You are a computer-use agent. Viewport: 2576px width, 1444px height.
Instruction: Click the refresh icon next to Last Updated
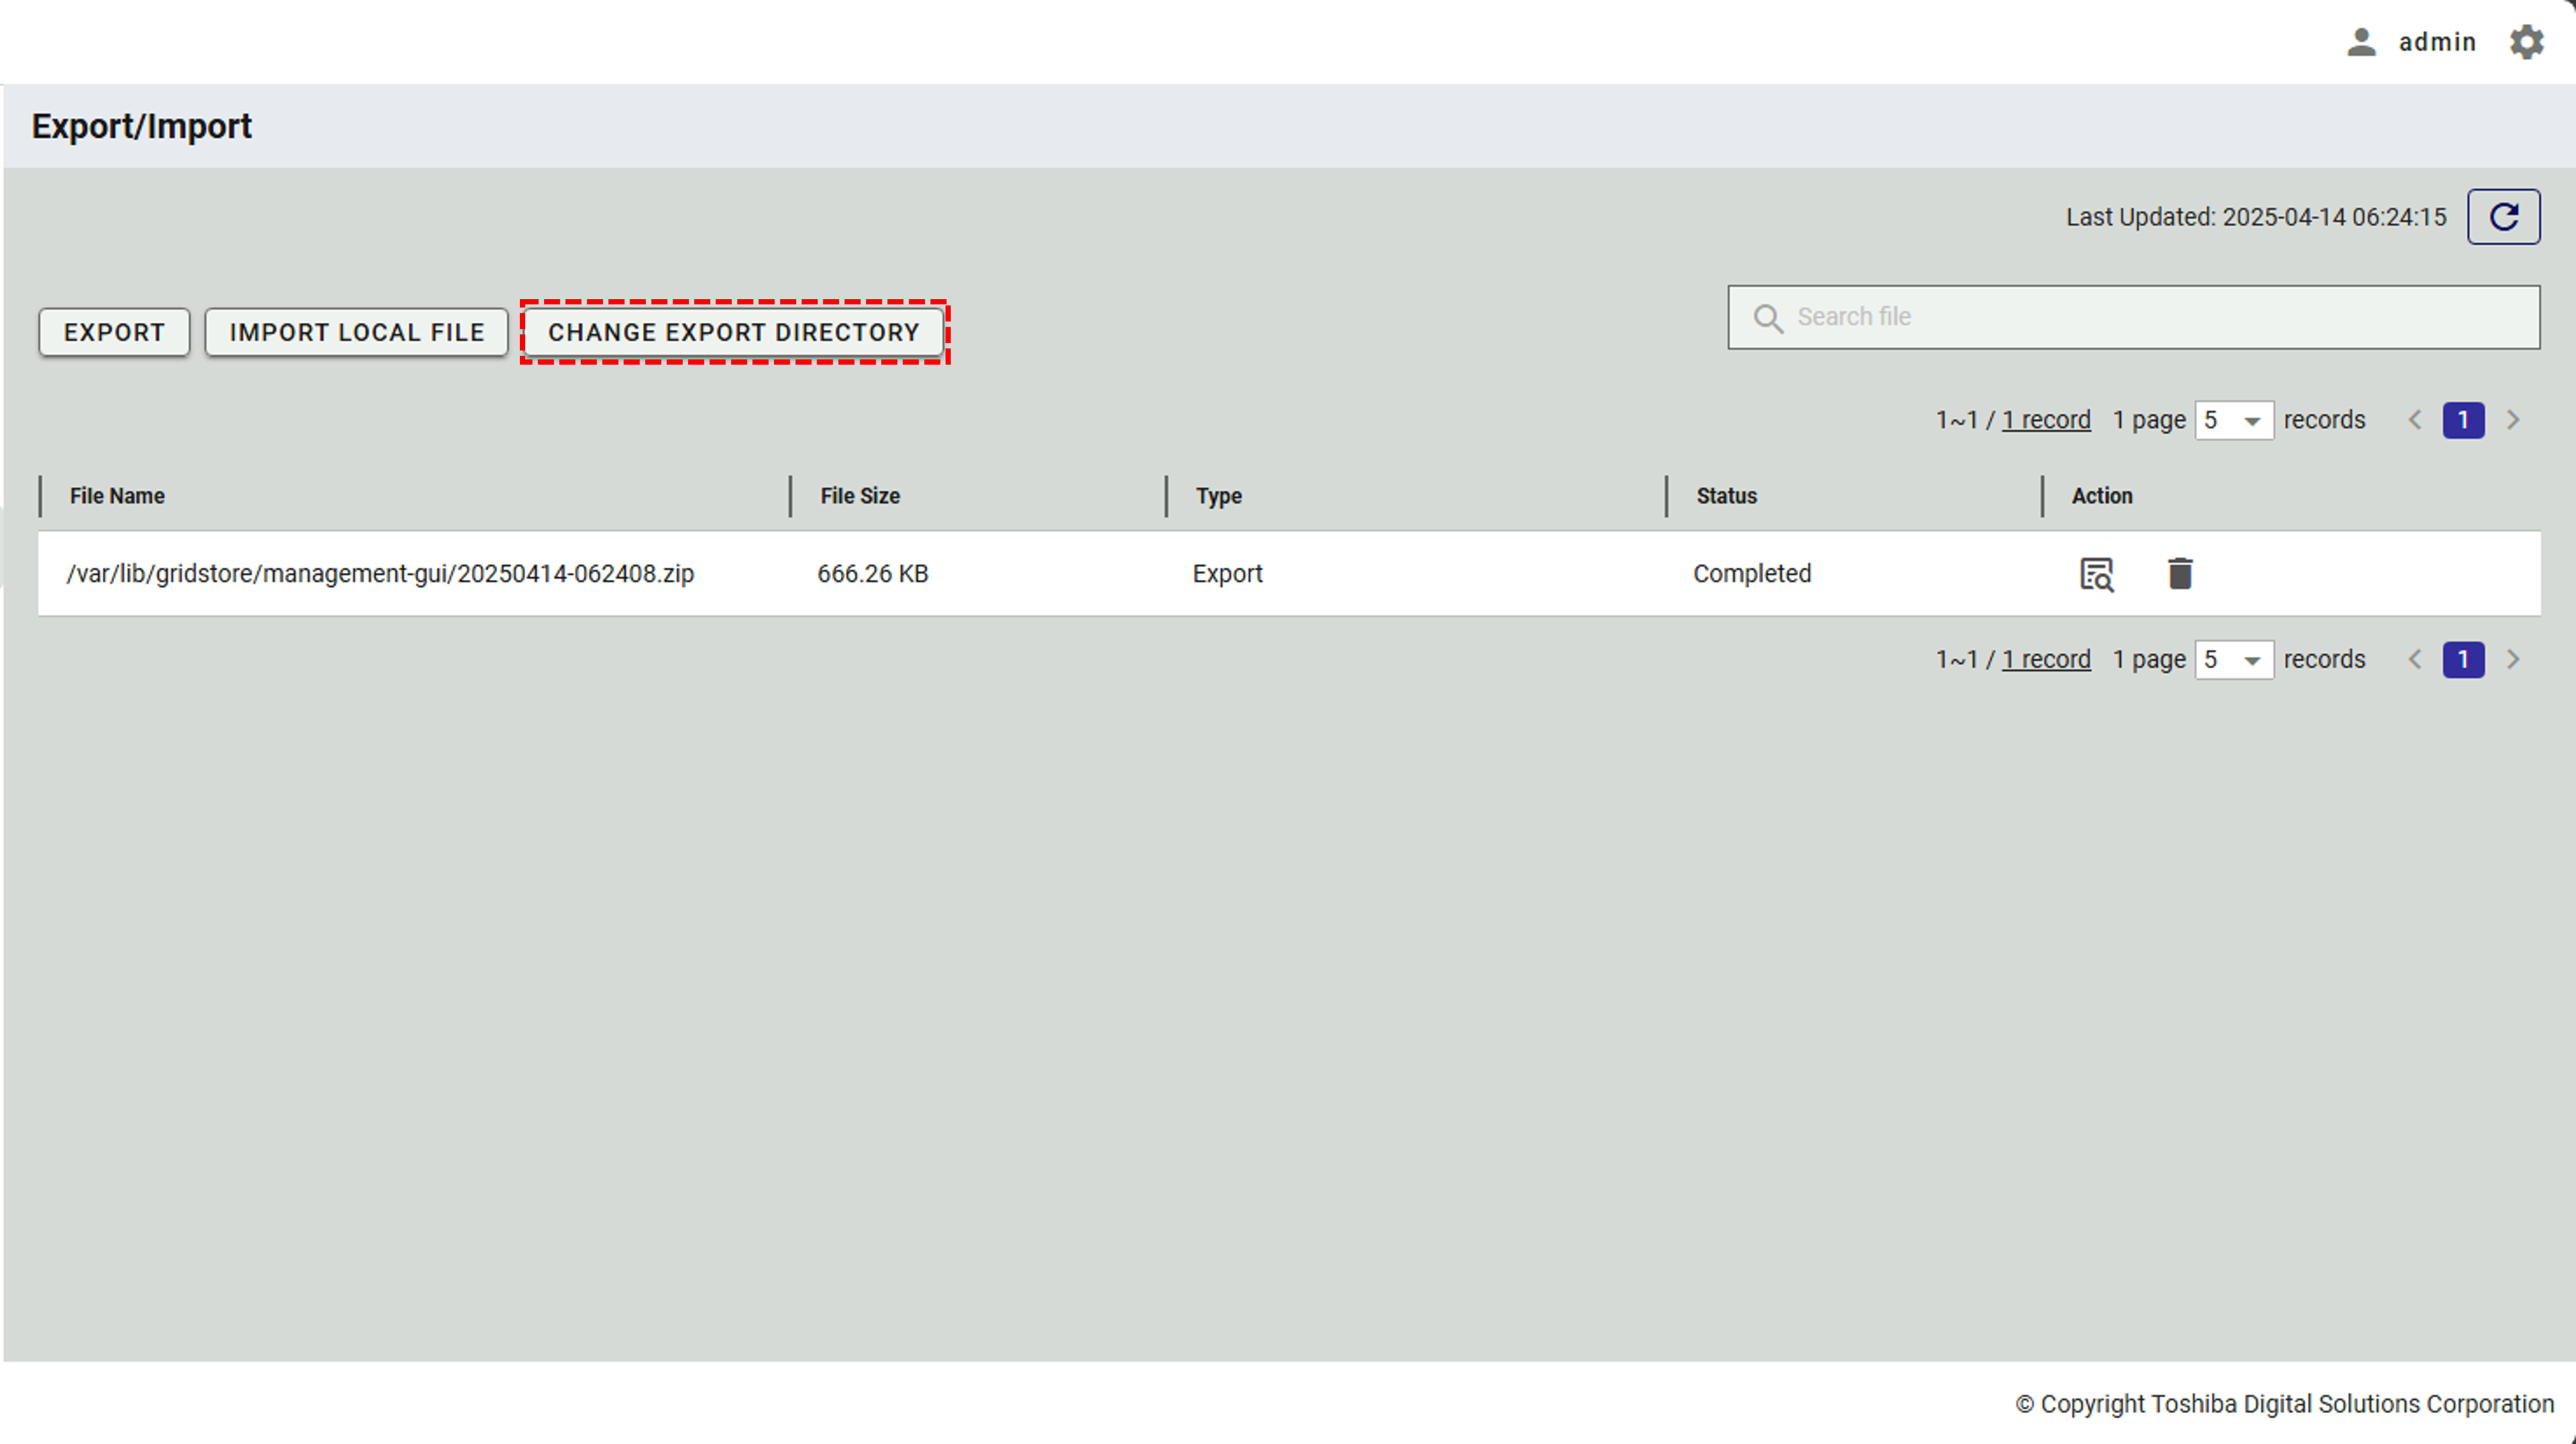pos(2502,216)
